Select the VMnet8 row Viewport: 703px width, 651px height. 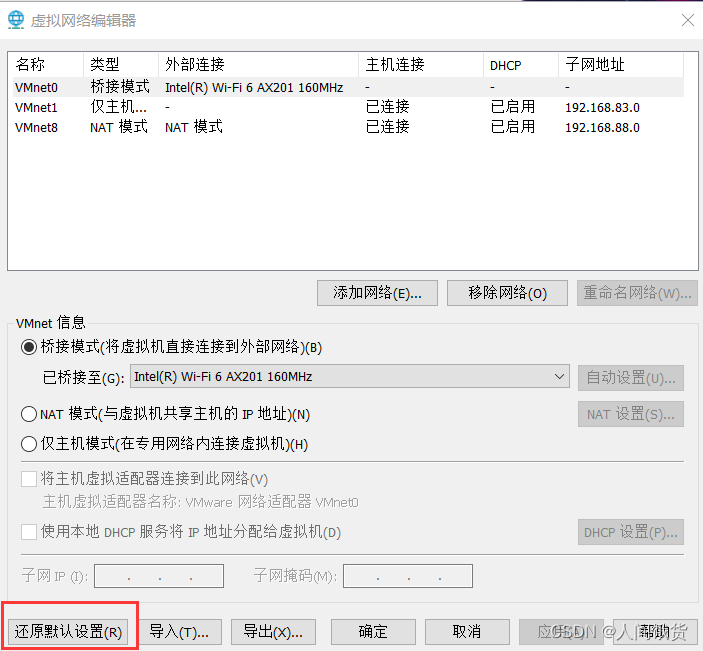click(x=348, y=127)
